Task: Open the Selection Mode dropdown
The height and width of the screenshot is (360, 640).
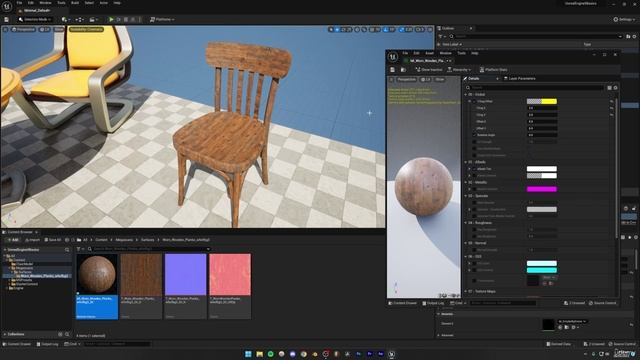Action: tap(35, 20)
